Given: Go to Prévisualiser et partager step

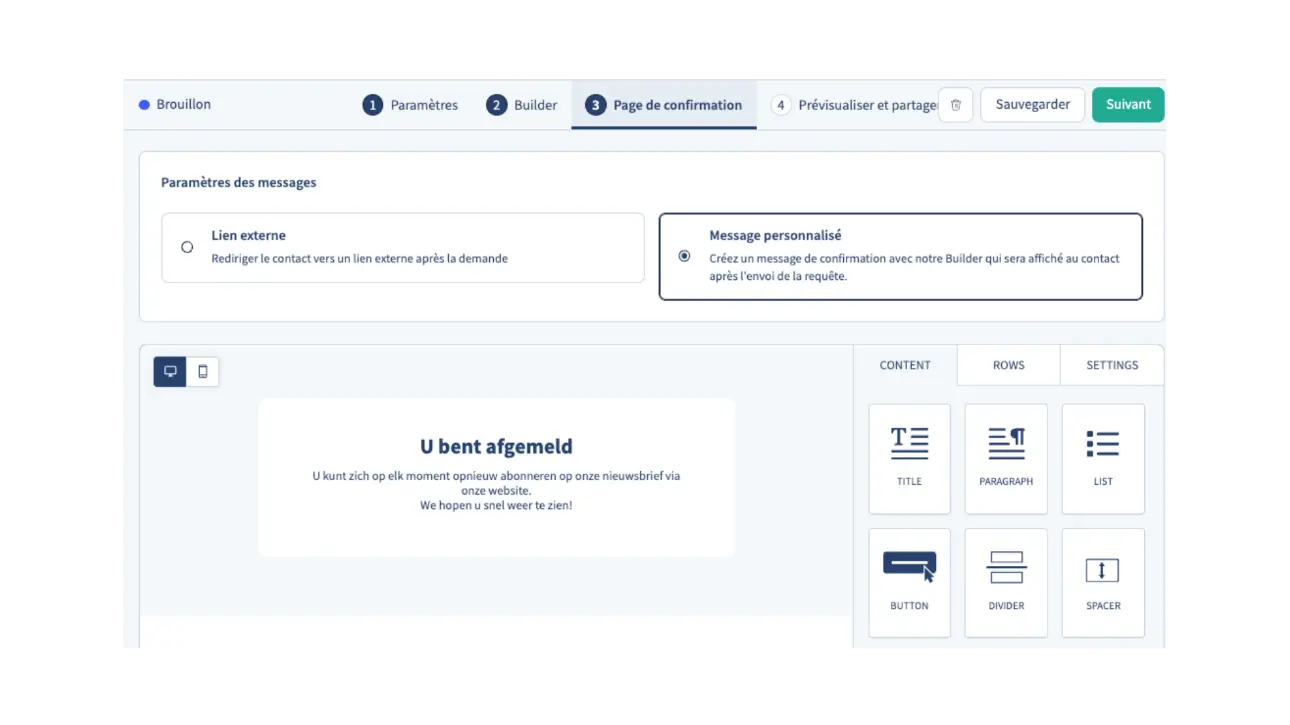Looking at the screenshot, I should coord(853,105).
